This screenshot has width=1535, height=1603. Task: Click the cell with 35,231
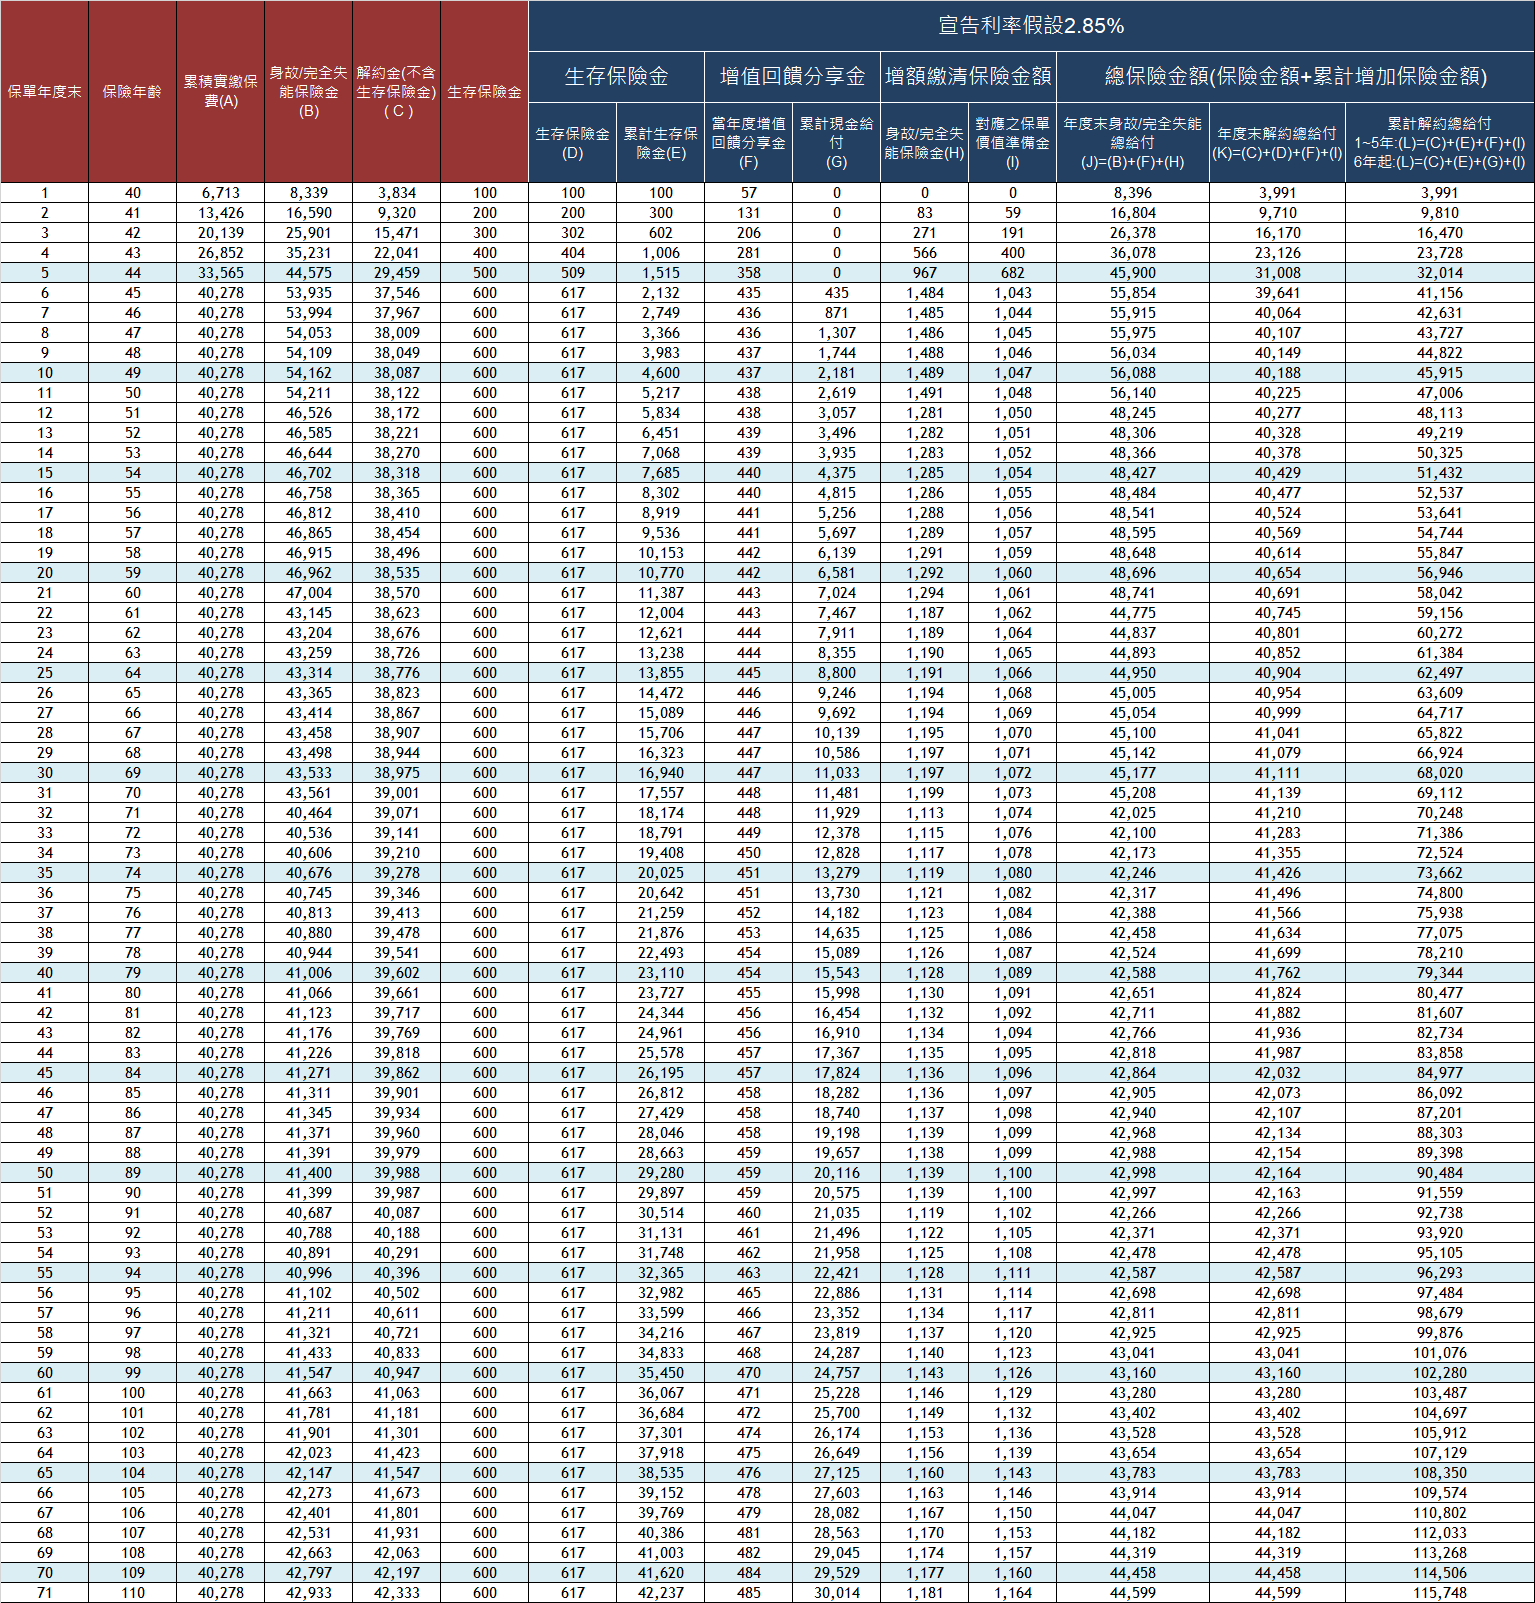308,253
